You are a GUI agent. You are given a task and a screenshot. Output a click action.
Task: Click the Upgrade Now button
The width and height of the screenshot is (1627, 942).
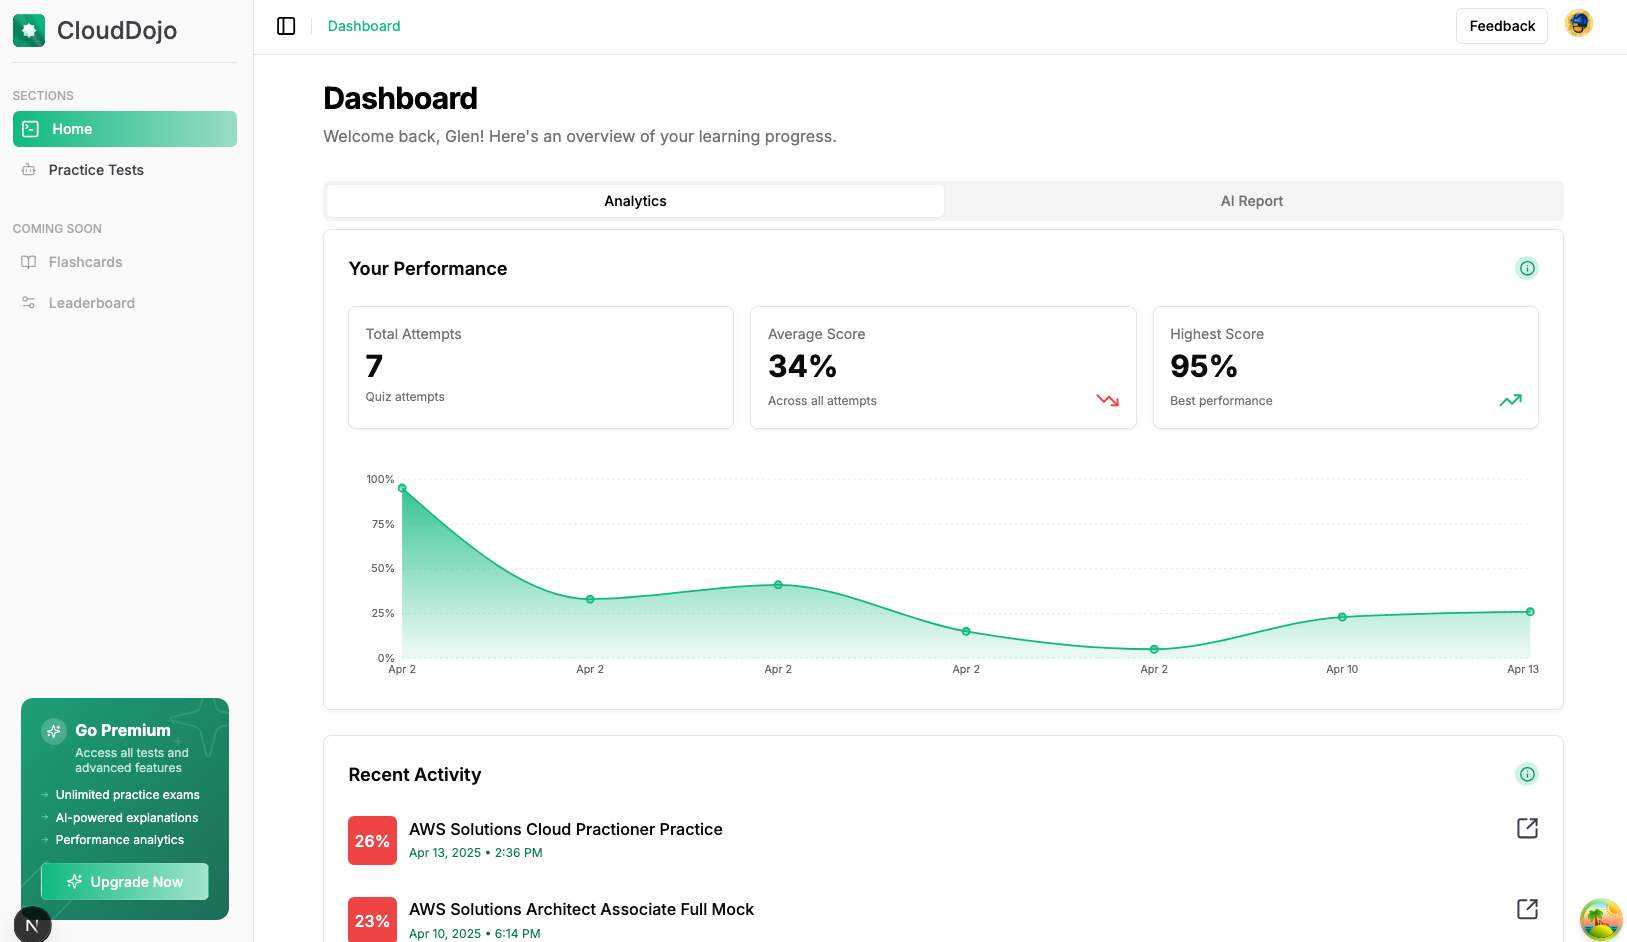tap(125, 882)
